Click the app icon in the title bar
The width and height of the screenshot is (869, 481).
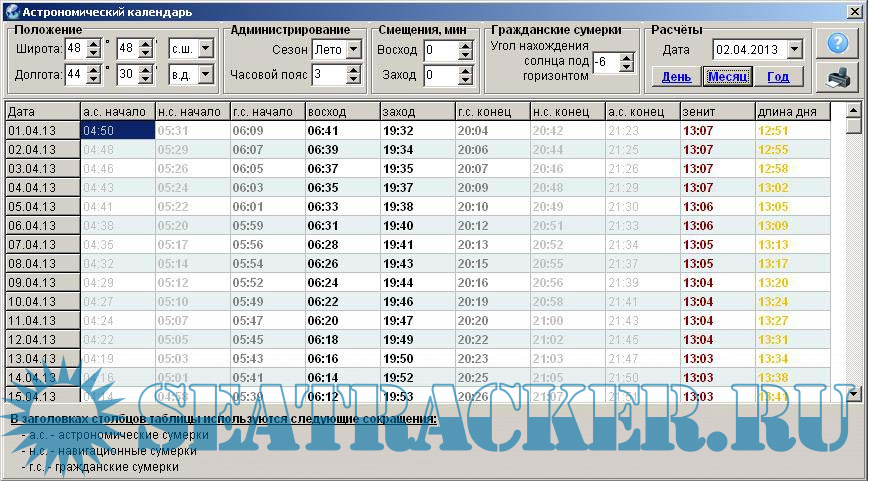tap(11, 11)
